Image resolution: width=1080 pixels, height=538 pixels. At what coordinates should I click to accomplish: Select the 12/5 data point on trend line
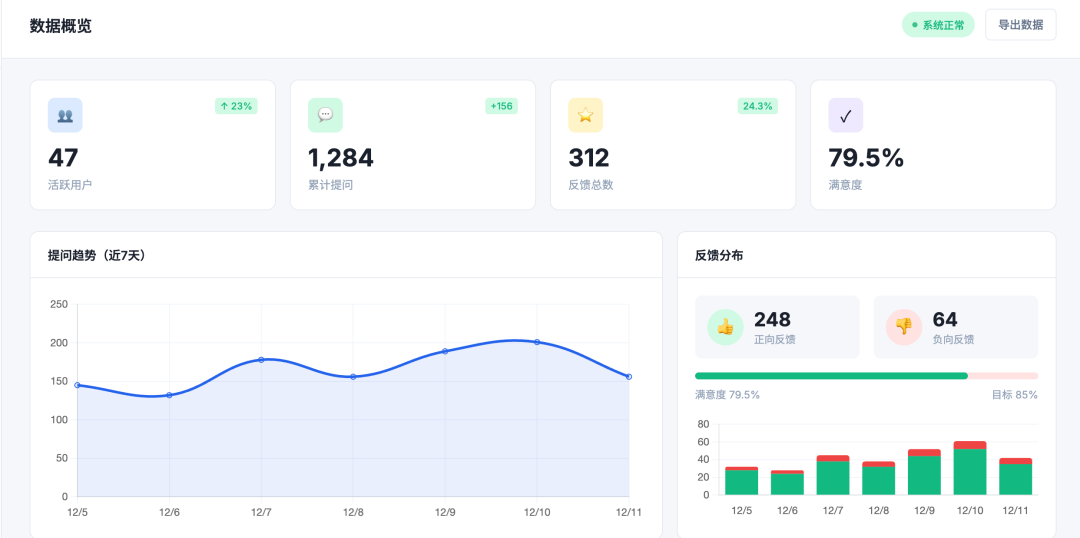tap(77, 385)
